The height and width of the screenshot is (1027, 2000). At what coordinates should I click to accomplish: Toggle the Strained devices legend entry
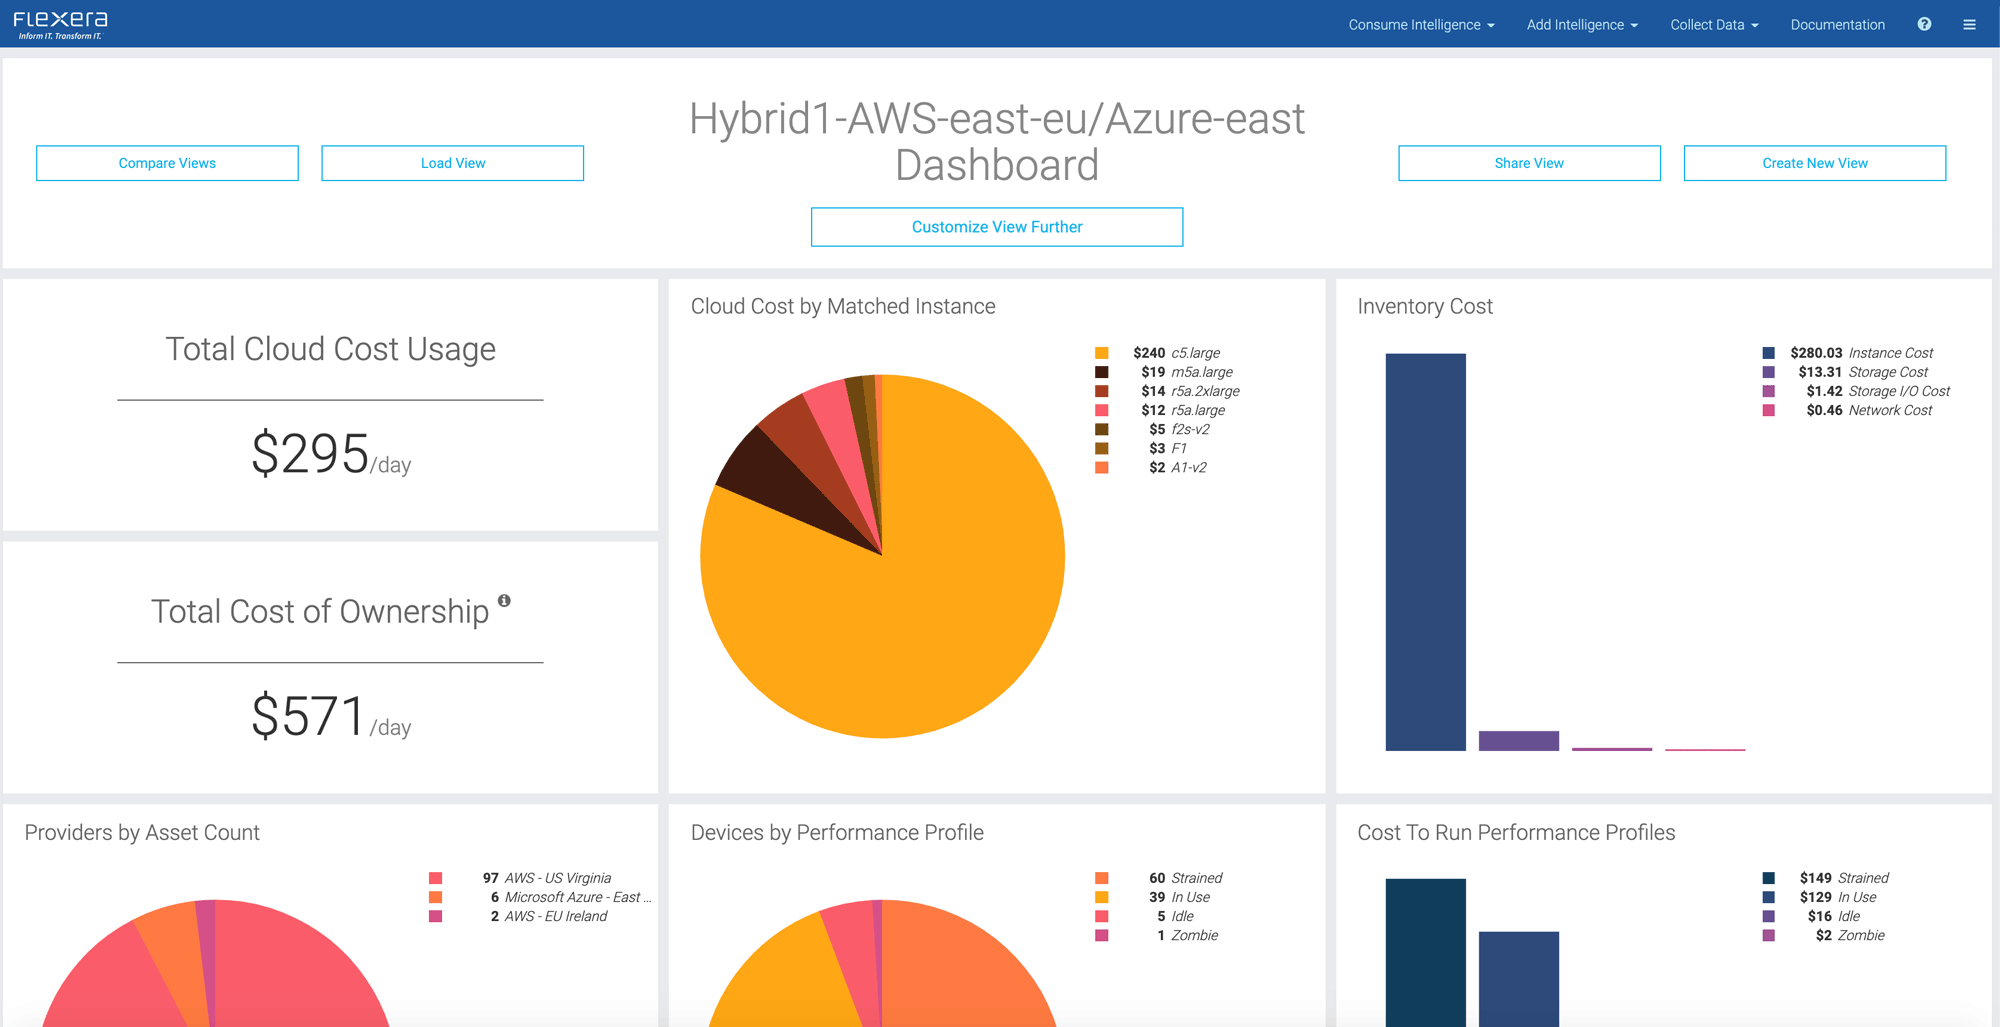click(x=1196, y=878)
